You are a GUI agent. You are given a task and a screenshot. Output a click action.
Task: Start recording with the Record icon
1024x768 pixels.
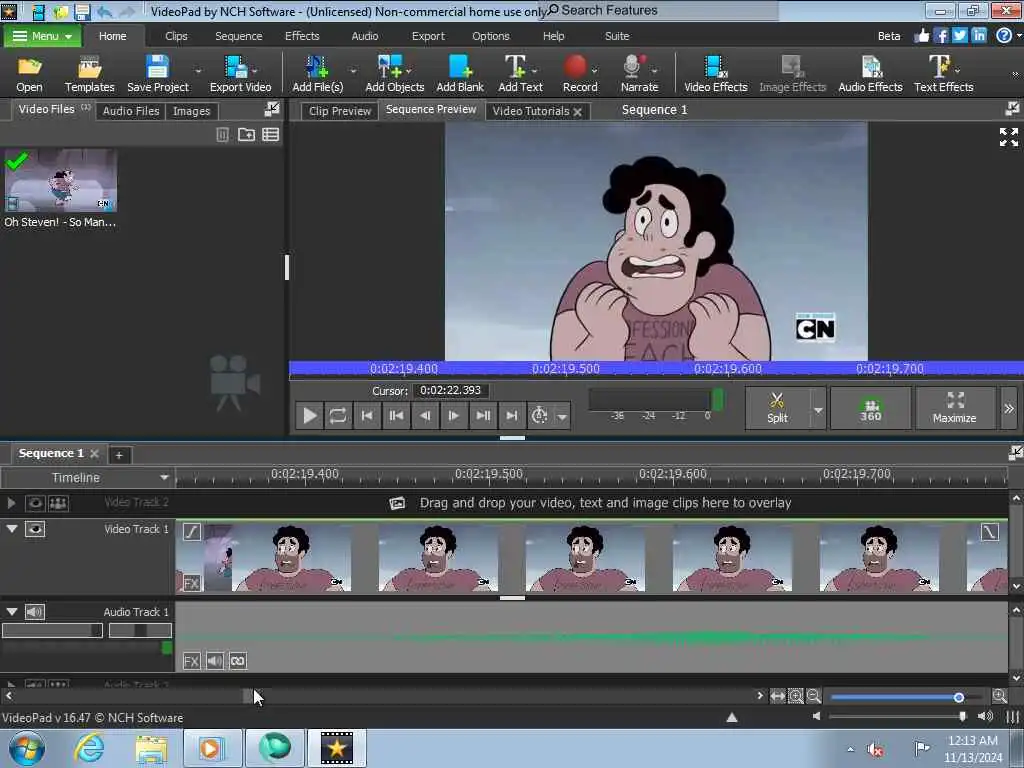click(x=579, y=74)
